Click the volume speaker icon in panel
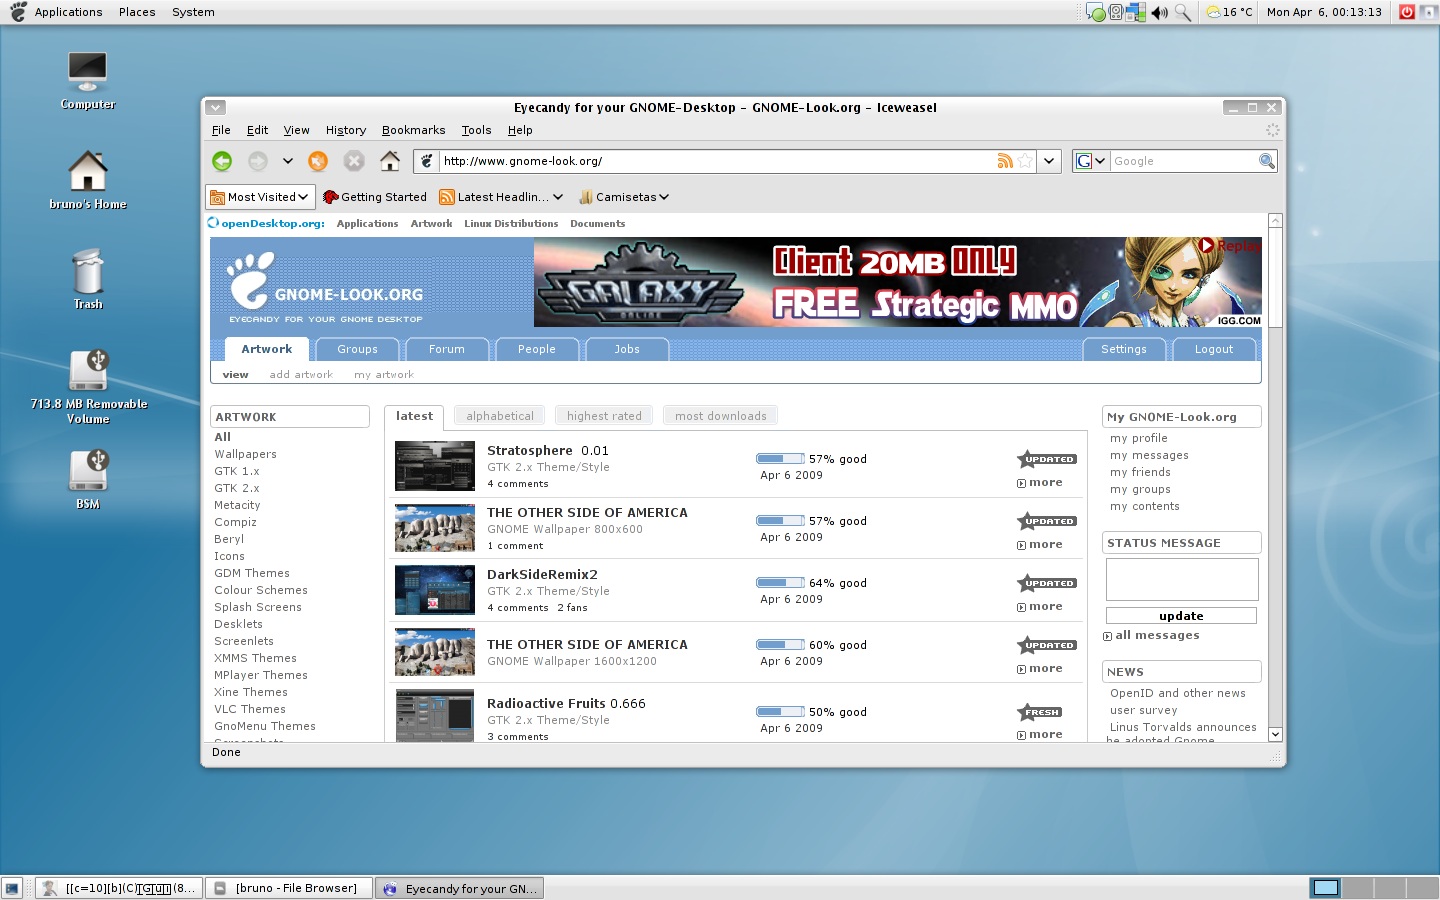Screen dimensions: 1440x900 pos(1159,12)
